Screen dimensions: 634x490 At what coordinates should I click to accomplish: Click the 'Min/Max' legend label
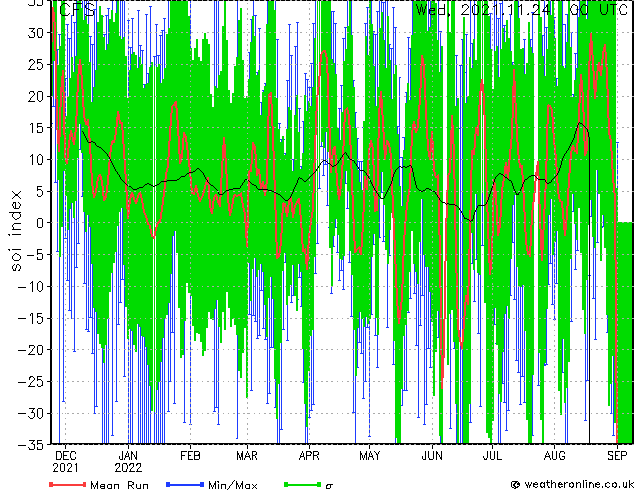(x=232, y=485)
